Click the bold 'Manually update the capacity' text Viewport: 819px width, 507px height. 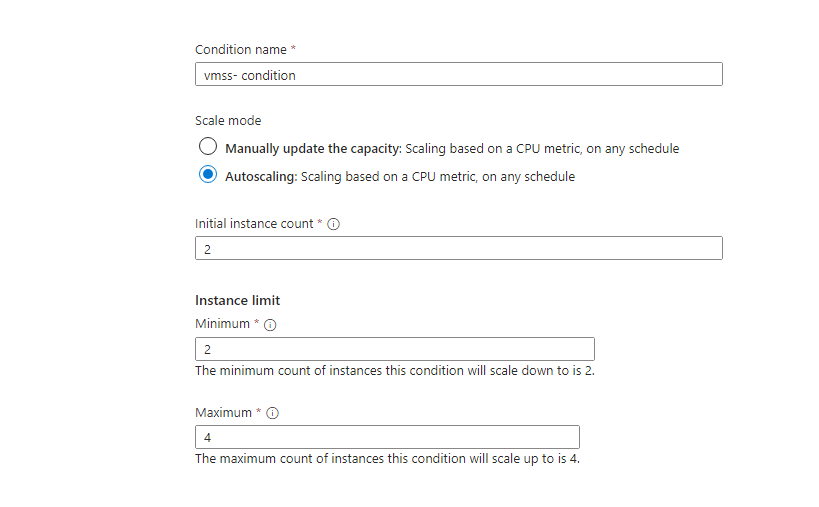coord(312,149)
